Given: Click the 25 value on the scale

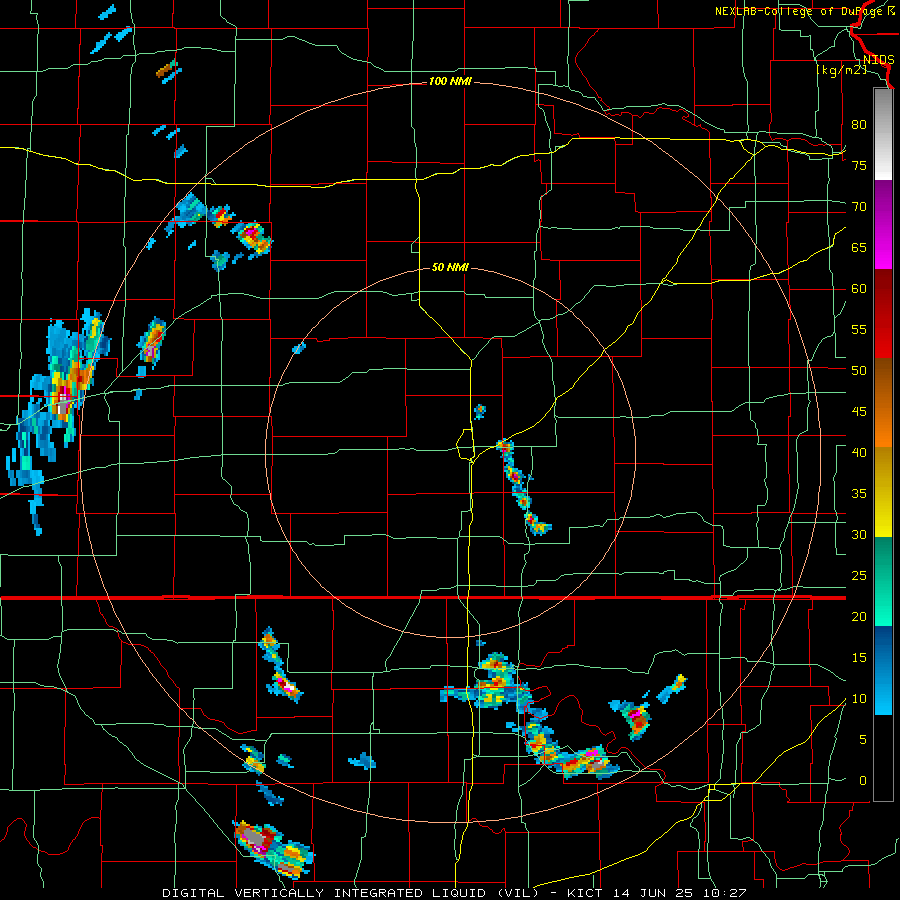Looking at the screenshot, I should (859, 576).
